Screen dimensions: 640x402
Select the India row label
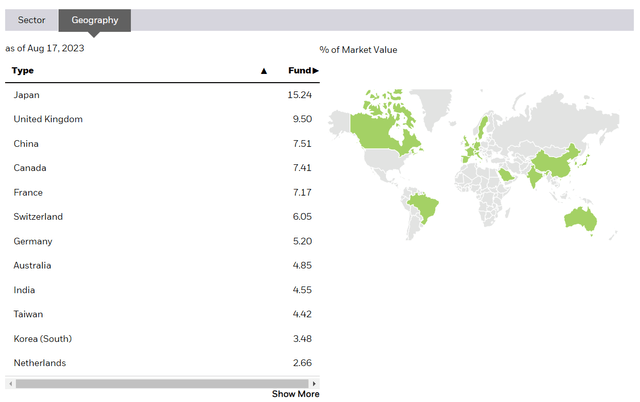[24, 290]
